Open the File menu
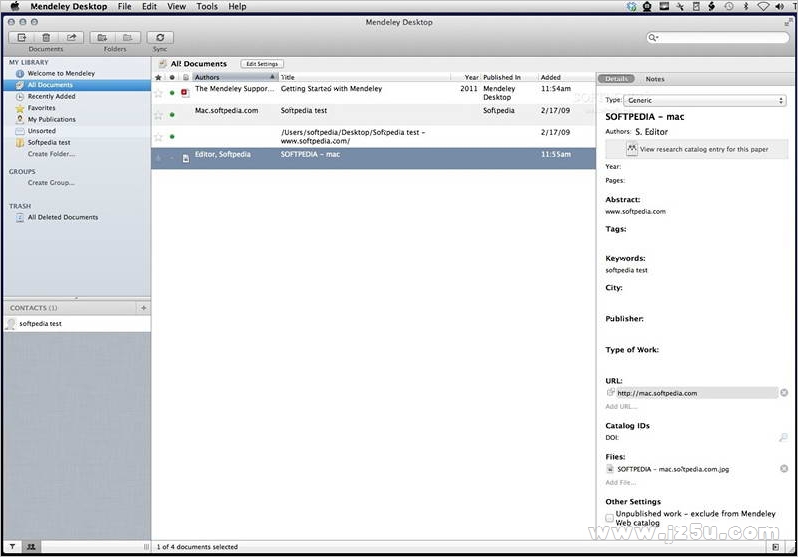 pos(124,7)
